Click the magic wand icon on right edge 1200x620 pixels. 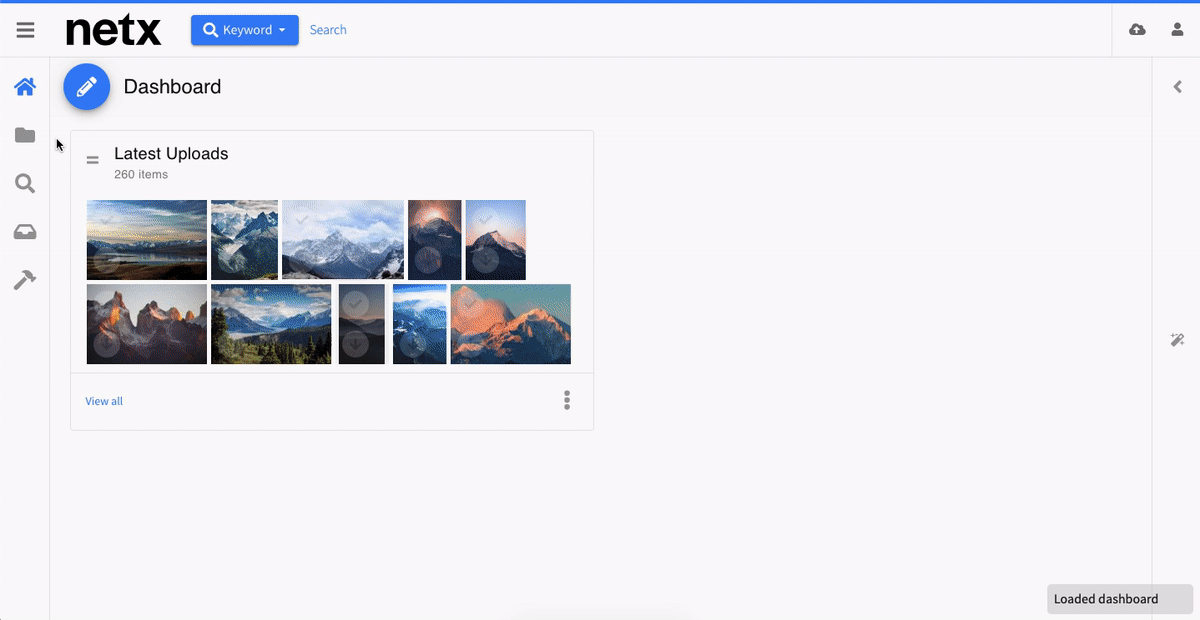pos(1177,340)
